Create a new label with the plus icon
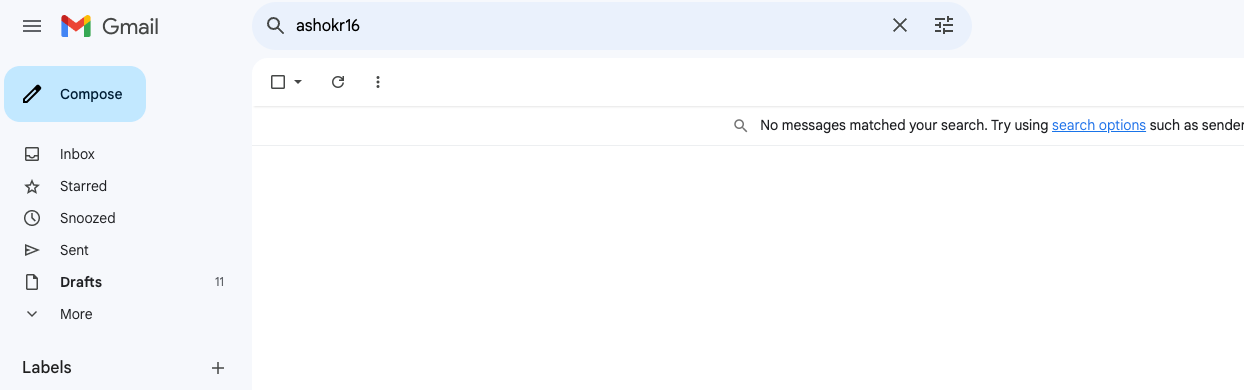Screen dimensions: 1244x390 [x=218, y=368]
